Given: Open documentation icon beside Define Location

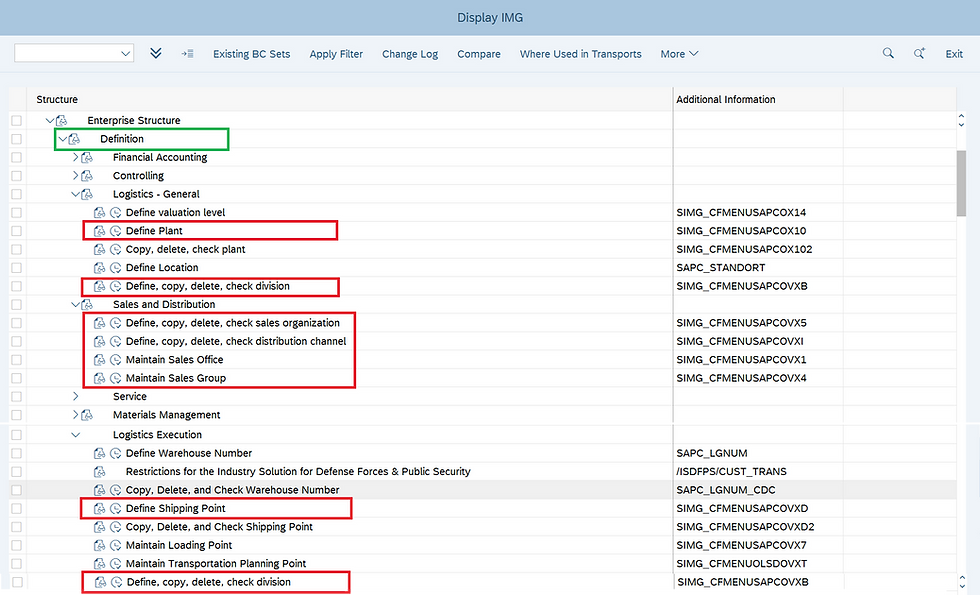Looking at the screenshot, I should point(99,267).
